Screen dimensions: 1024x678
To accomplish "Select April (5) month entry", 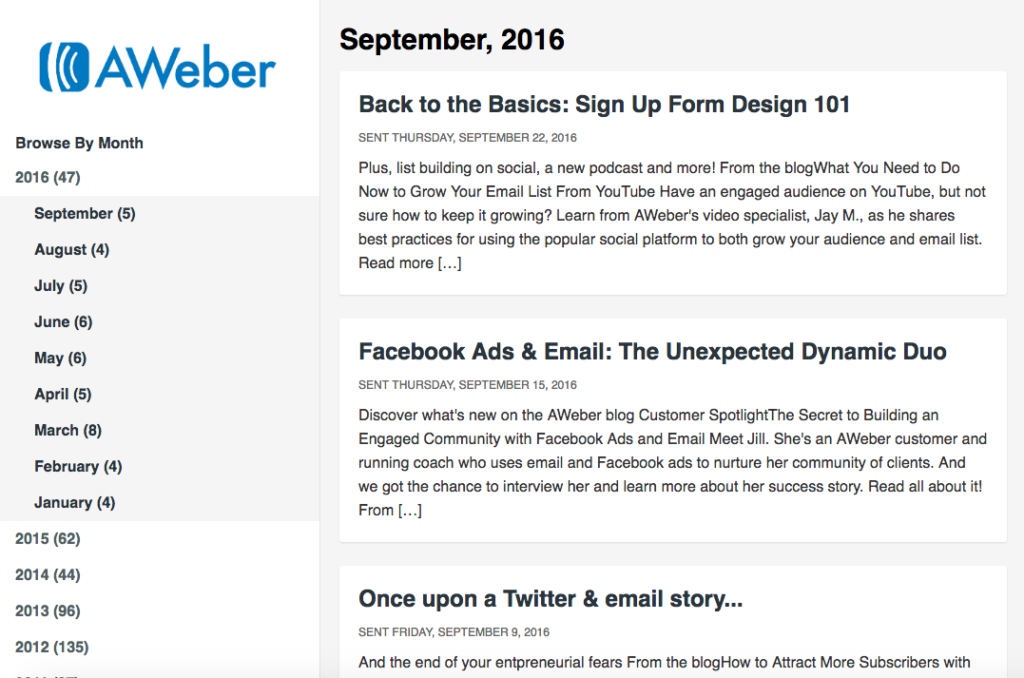I will 63,394.
